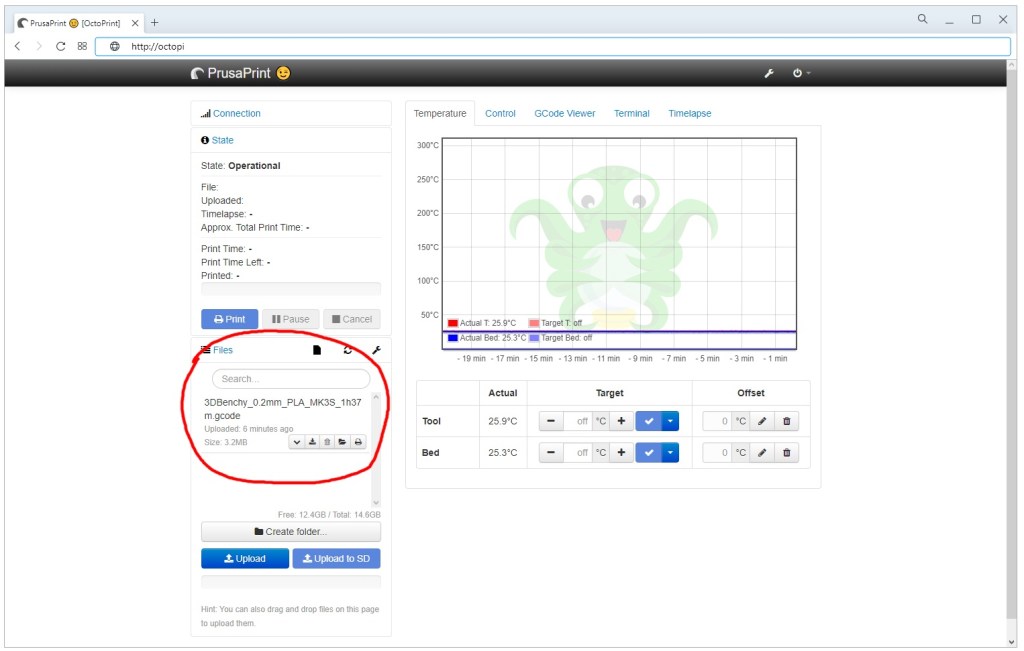The height and width of the screenshot is (651, 1024).
Task: Confirm the Bed target temperature with checkmark
Action: [x=649, y=451]
